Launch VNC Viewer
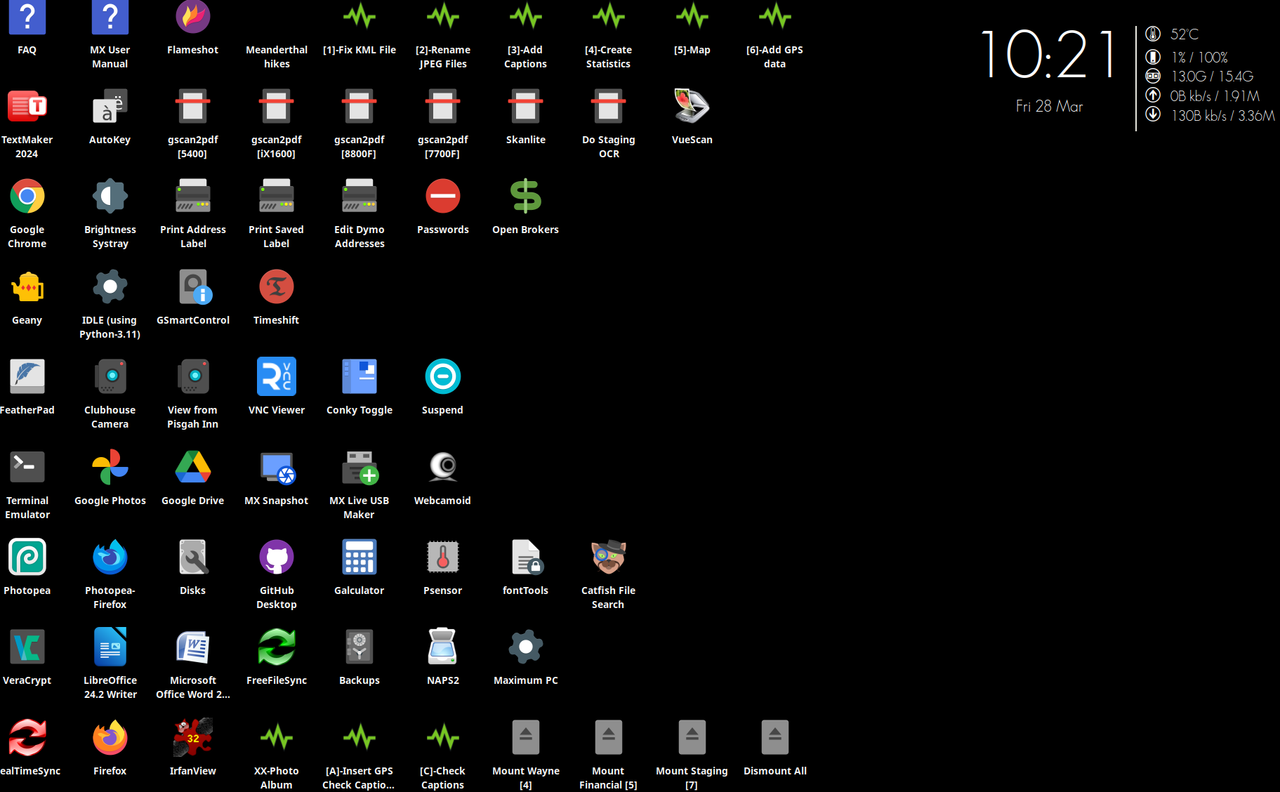 pos(276,377)
